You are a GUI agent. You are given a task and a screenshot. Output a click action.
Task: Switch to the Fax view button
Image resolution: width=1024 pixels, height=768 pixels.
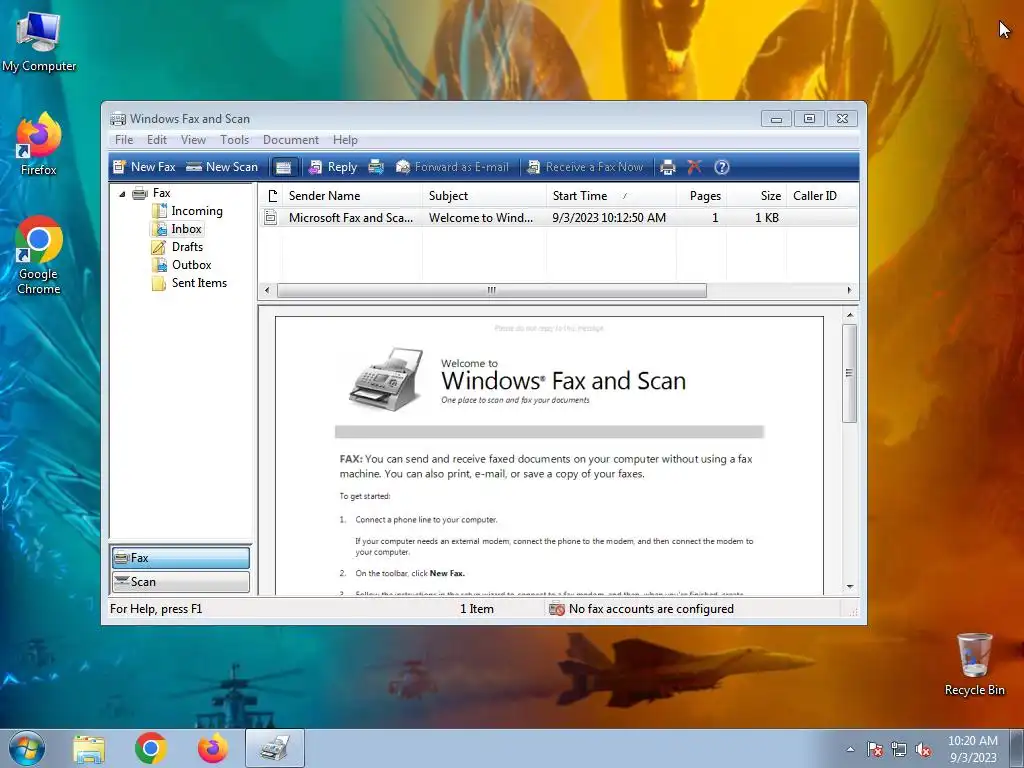click(181, 558)
